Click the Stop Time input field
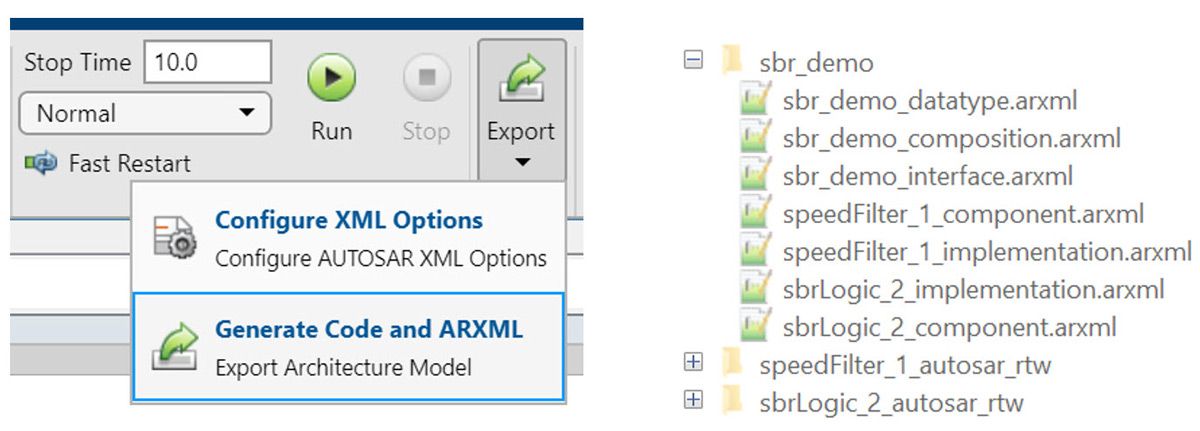 208,62
